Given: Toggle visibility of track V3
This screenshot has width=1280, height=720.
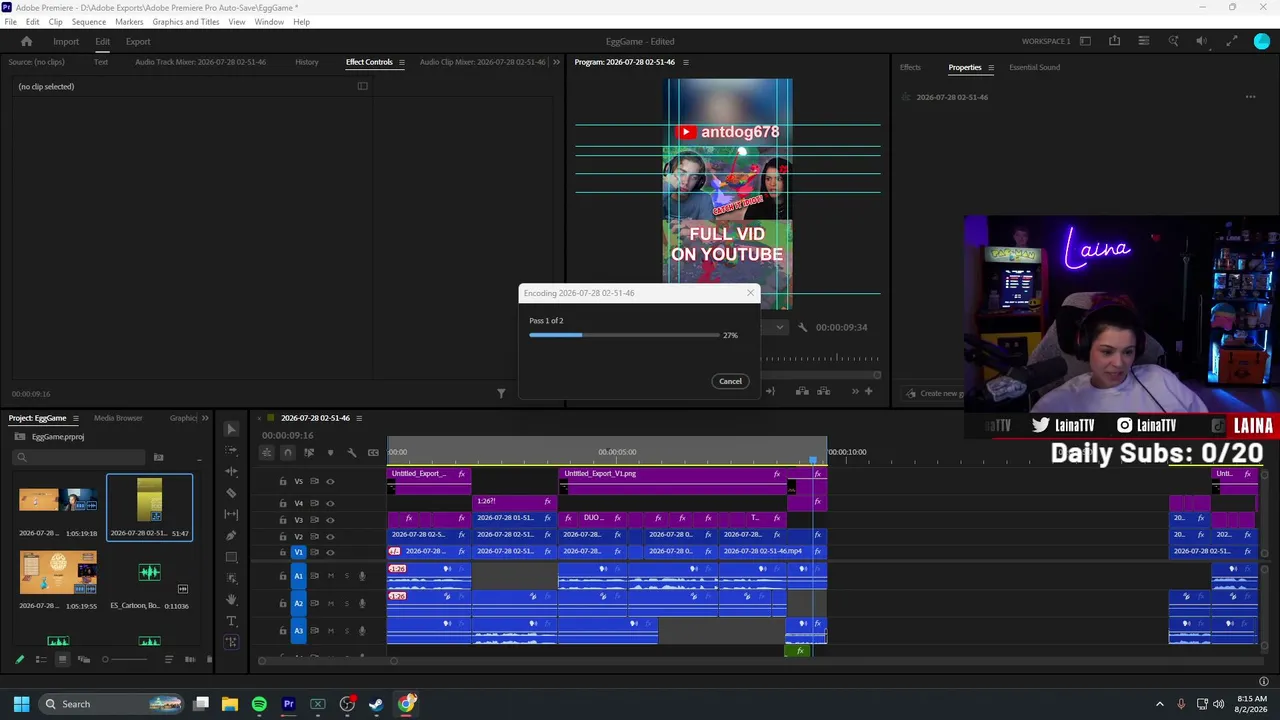Looking at the screenshot, I should coord(330,520).
